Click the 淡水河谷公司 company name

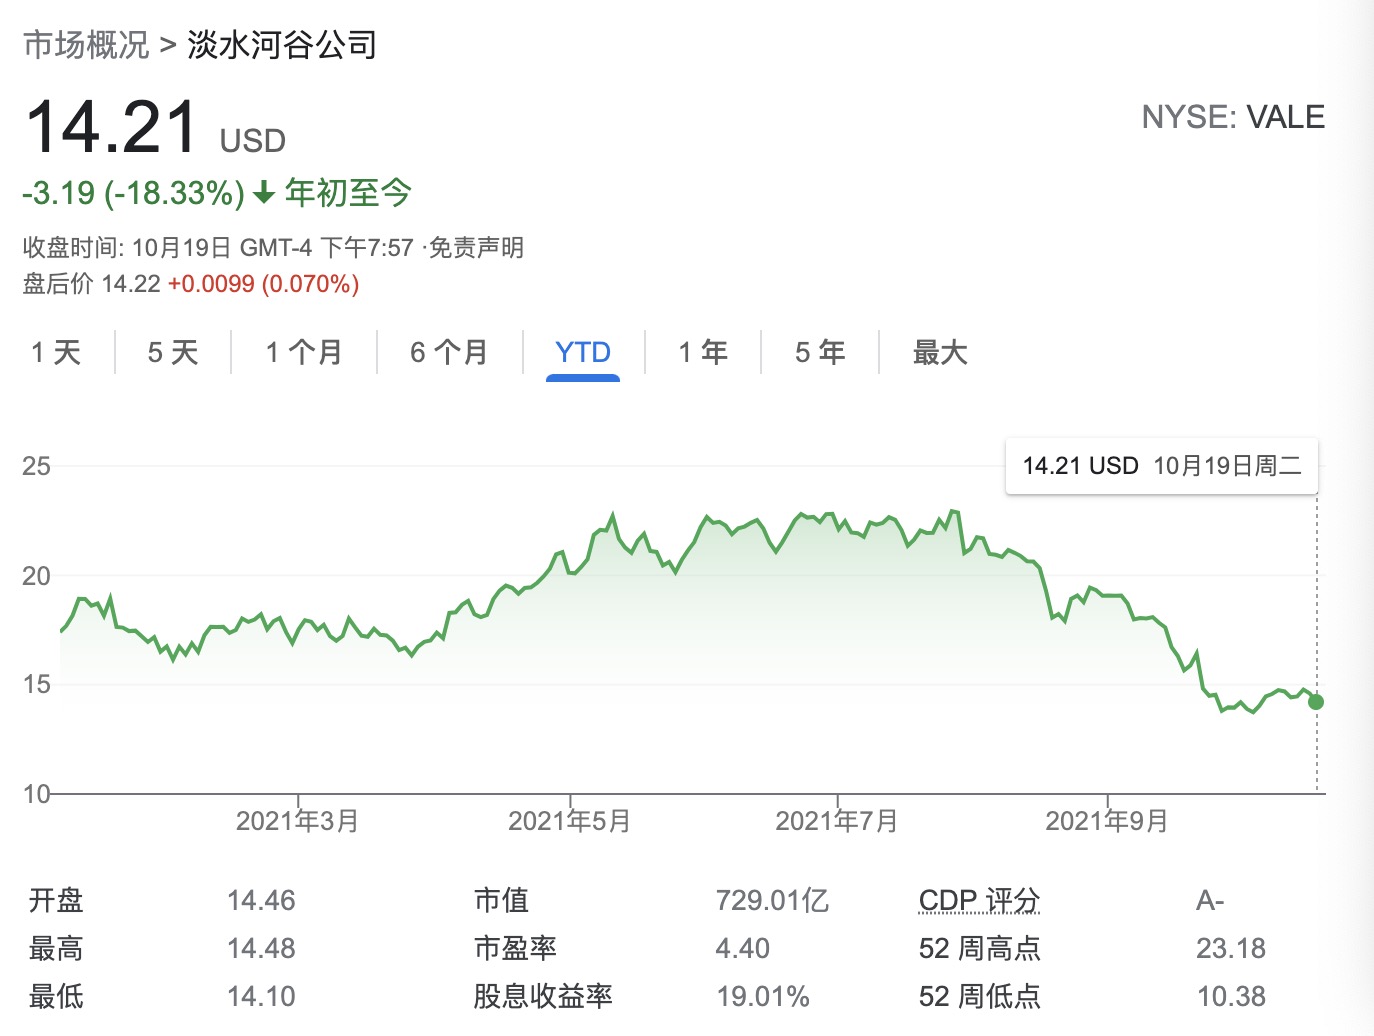tap(282, 45)
